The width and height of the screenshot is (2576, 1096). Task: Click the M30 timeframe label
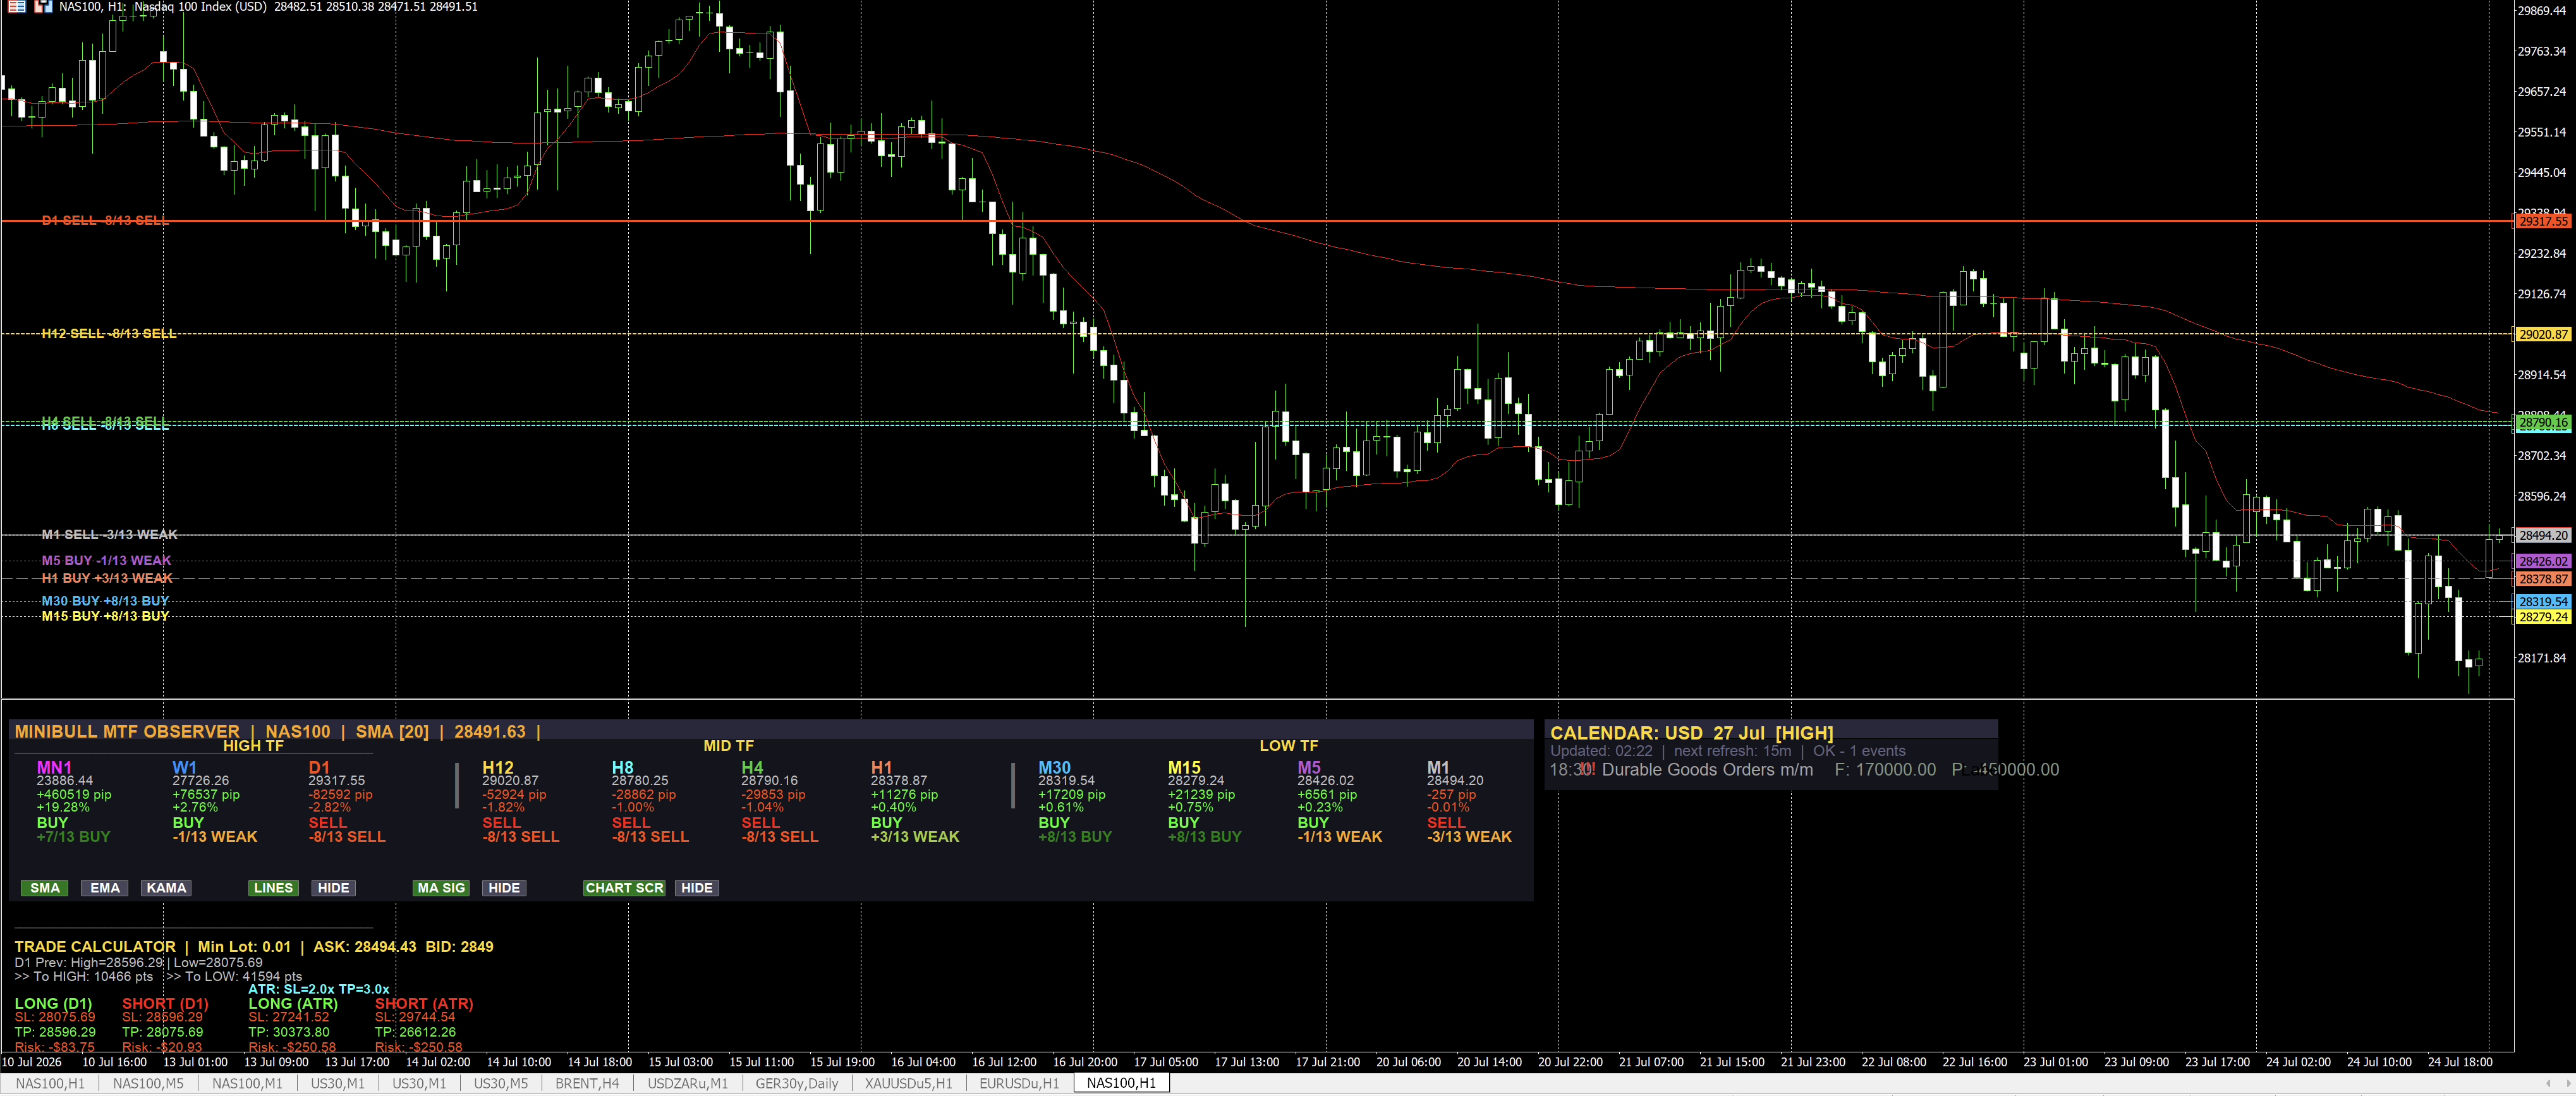1054,767
